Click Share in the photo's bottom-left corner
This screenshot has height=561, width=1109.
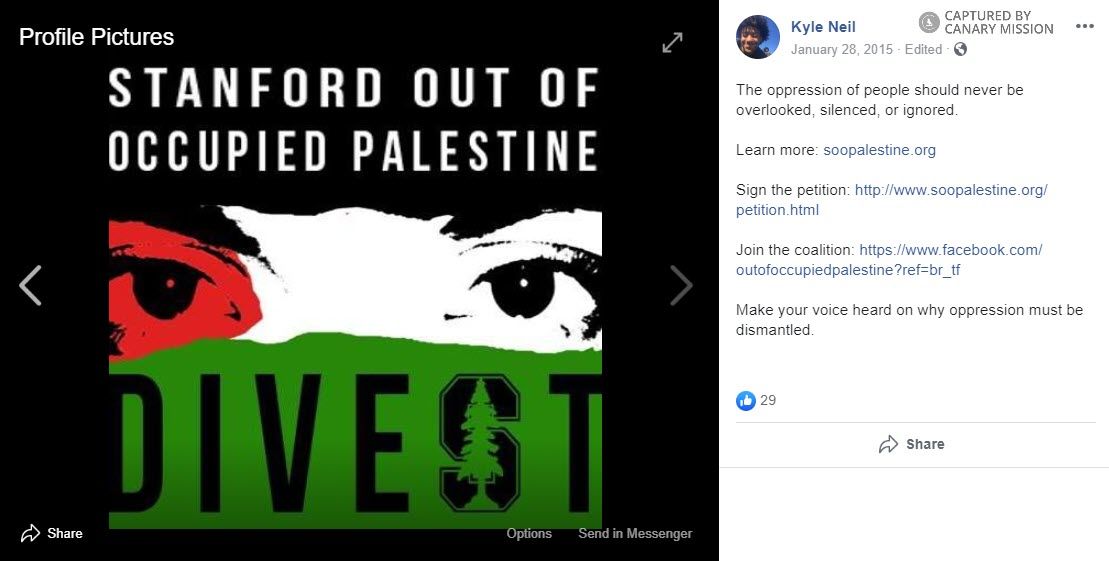[52, 533]
